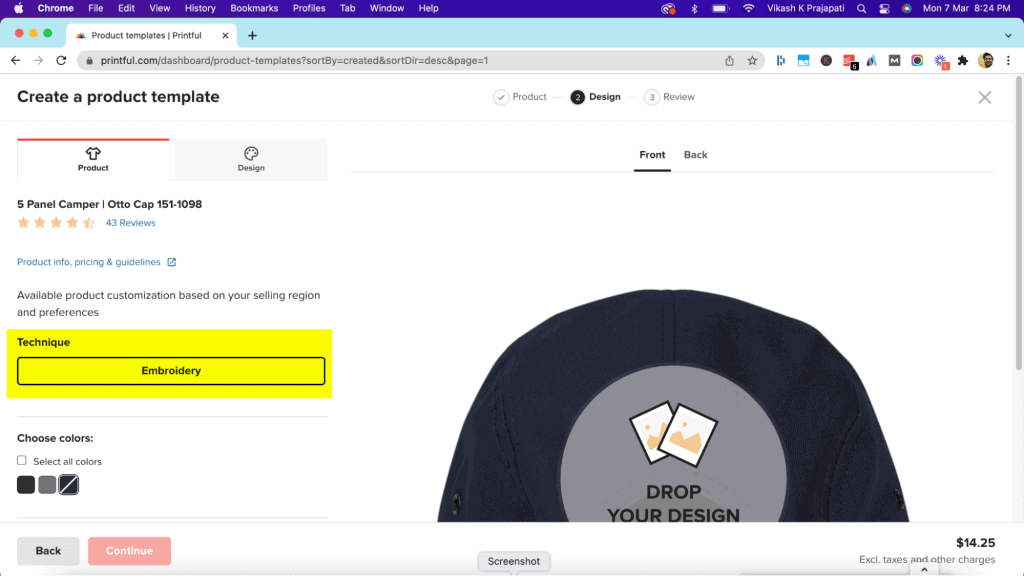
Task: Click the share icon in Chrome address bar
Action: coord(729,60)
